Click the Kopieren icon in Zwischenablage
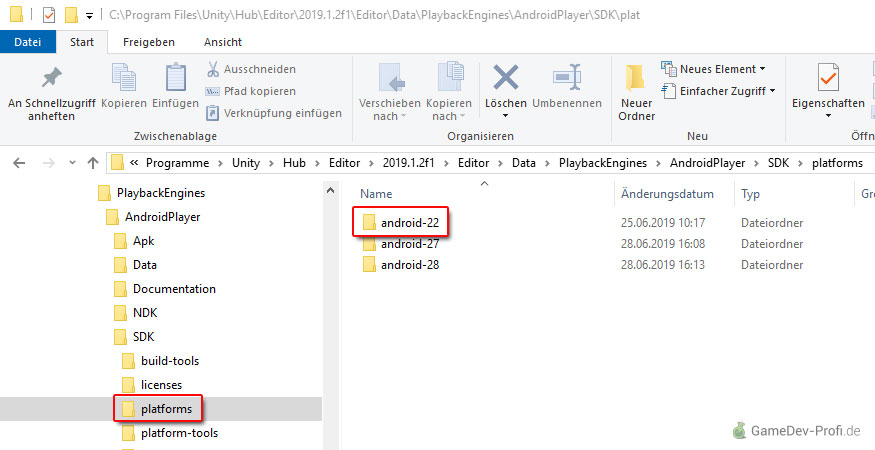Viewport: 875px width, 450px height. tap(124, 78)
